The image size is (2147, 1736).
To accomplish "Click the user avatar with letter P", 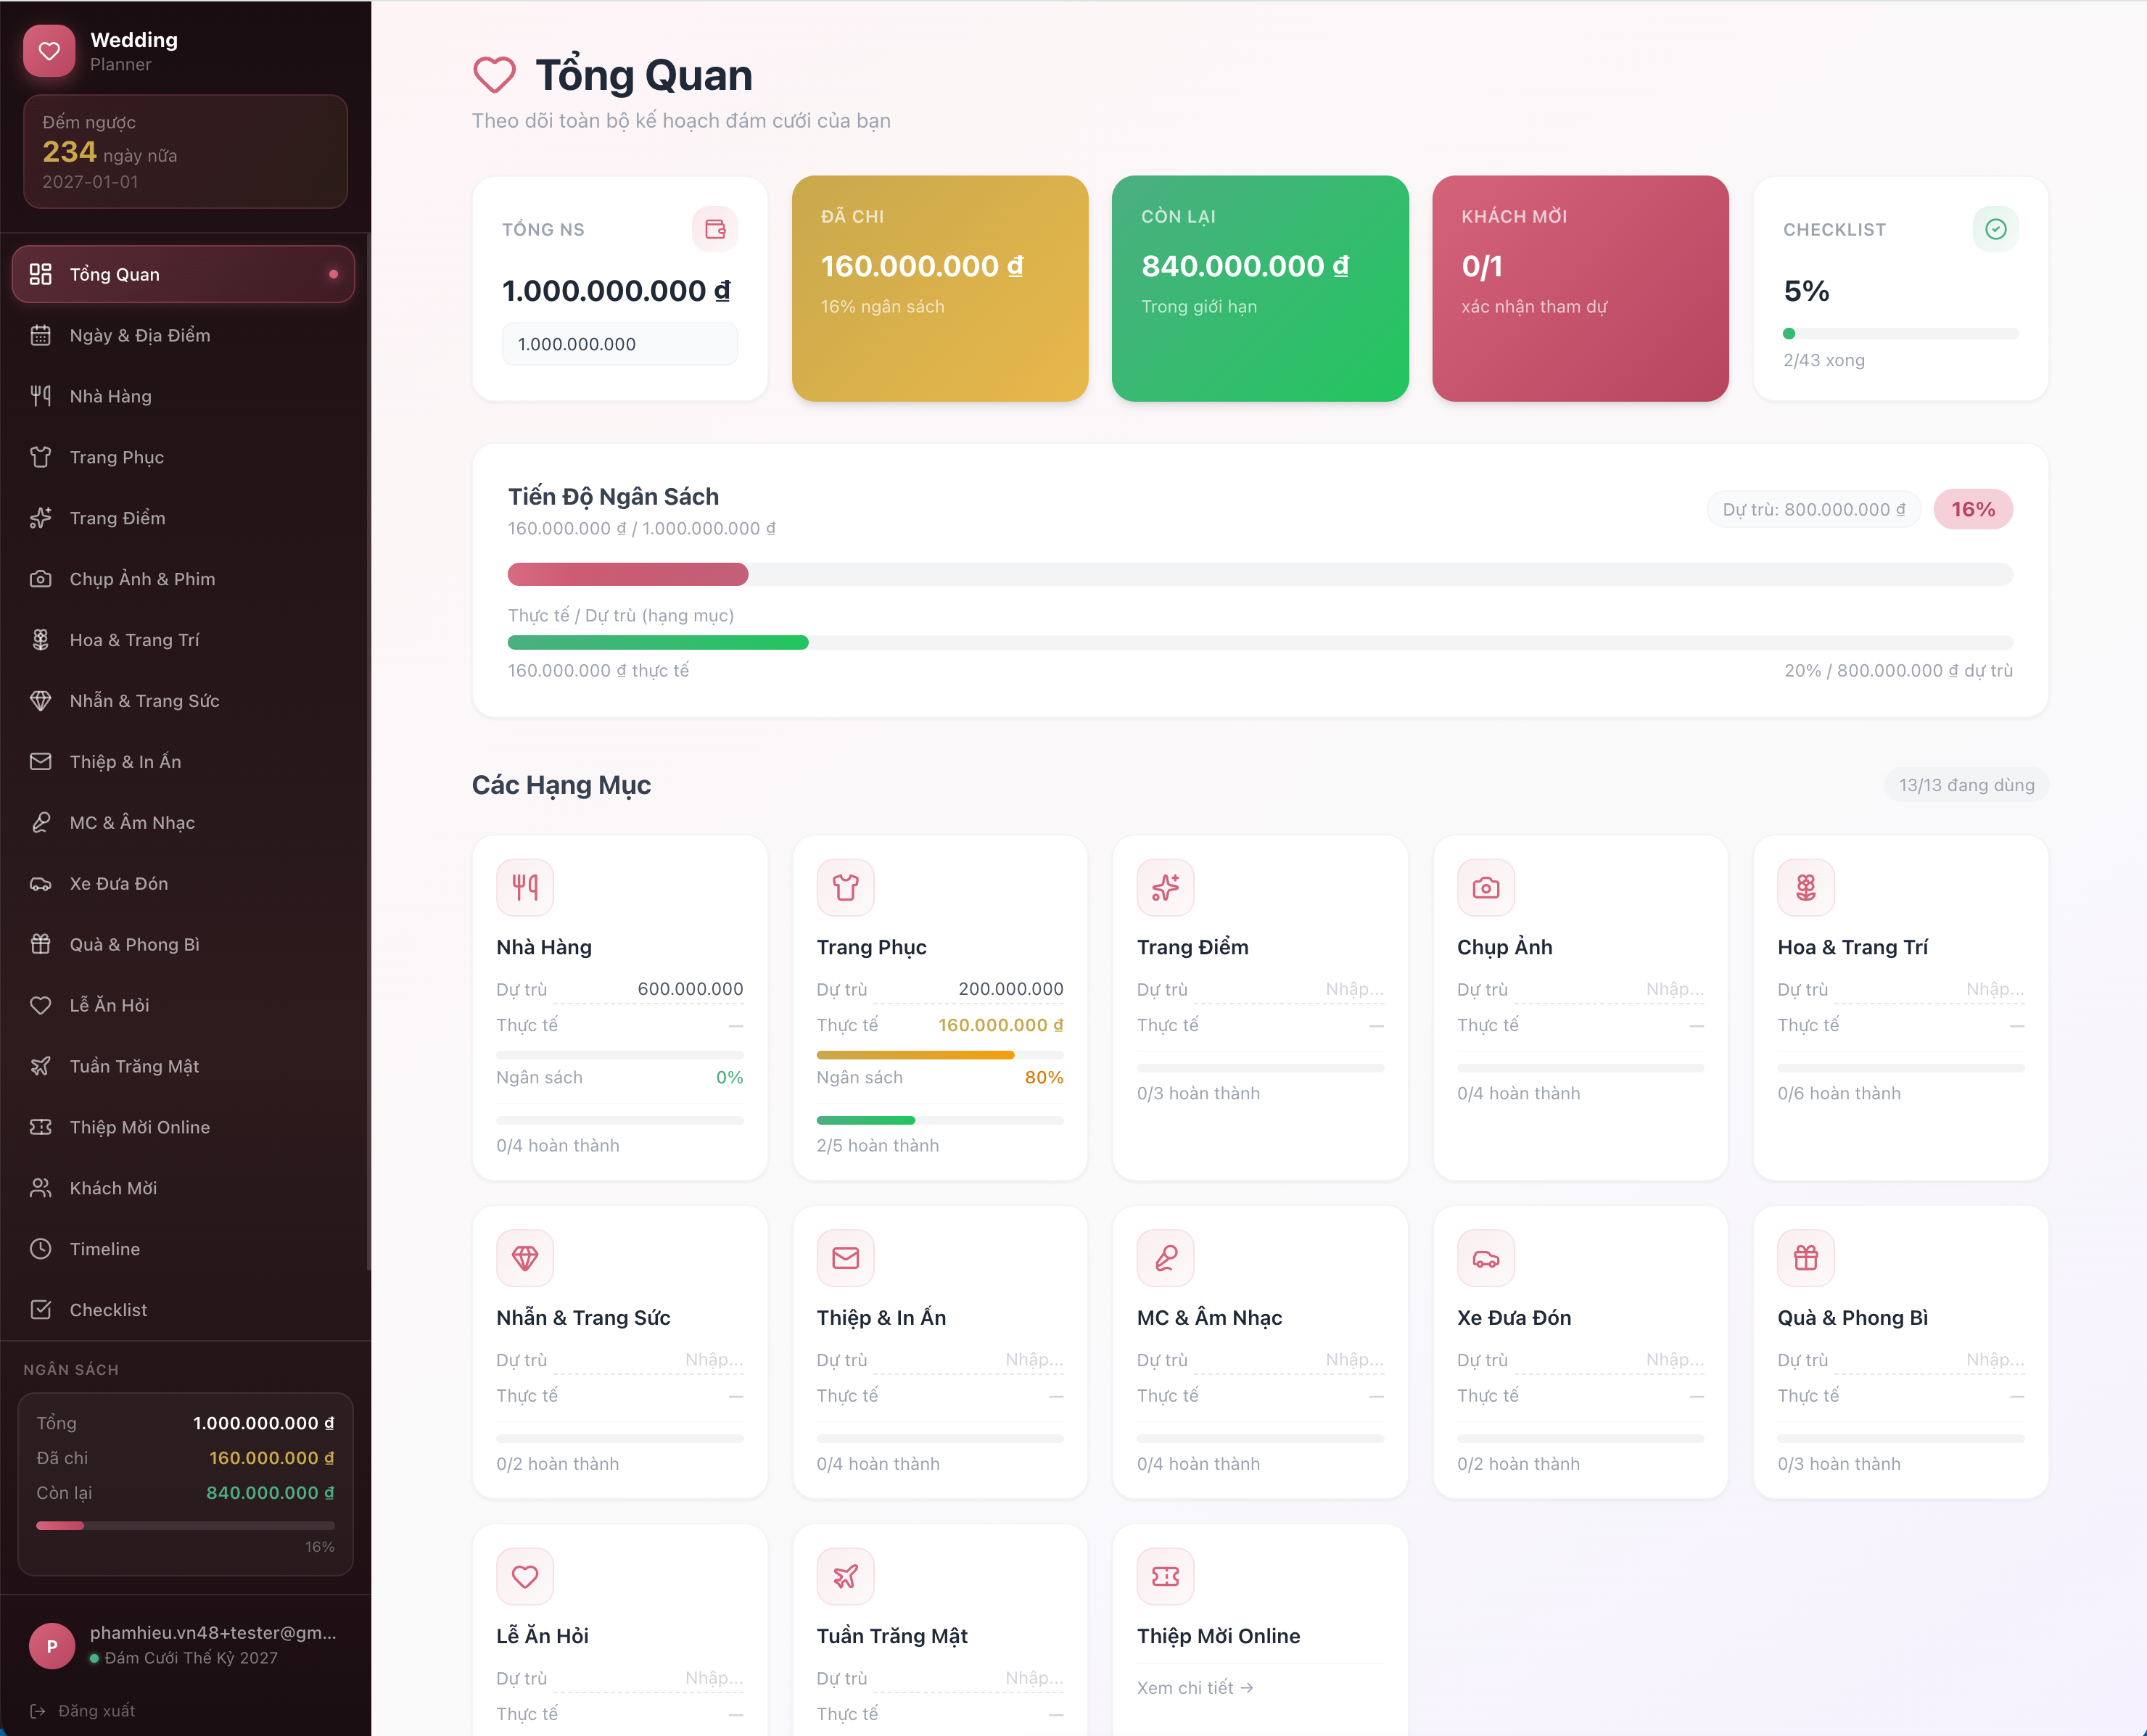I will (x=52, y=1646).
